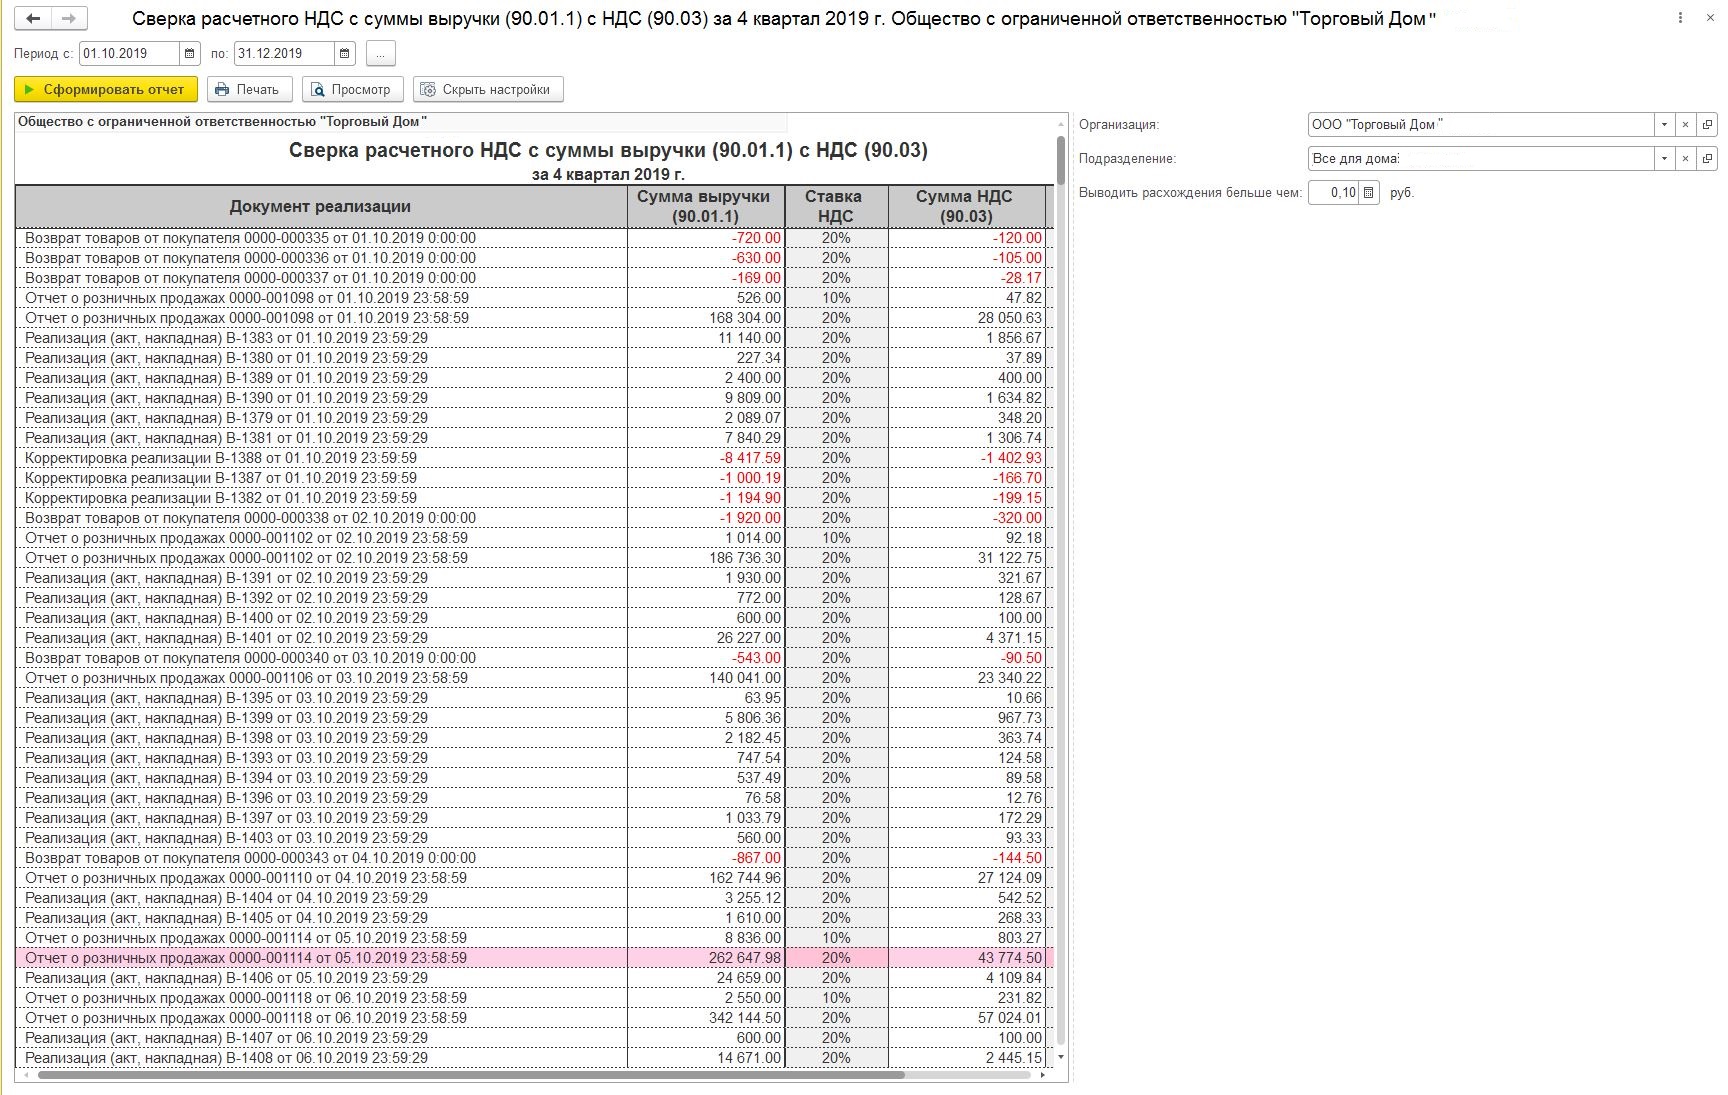This screenshot has height=1095, width=1728.
Task: Go forward with the right arrow button
Action: [69, 18]
